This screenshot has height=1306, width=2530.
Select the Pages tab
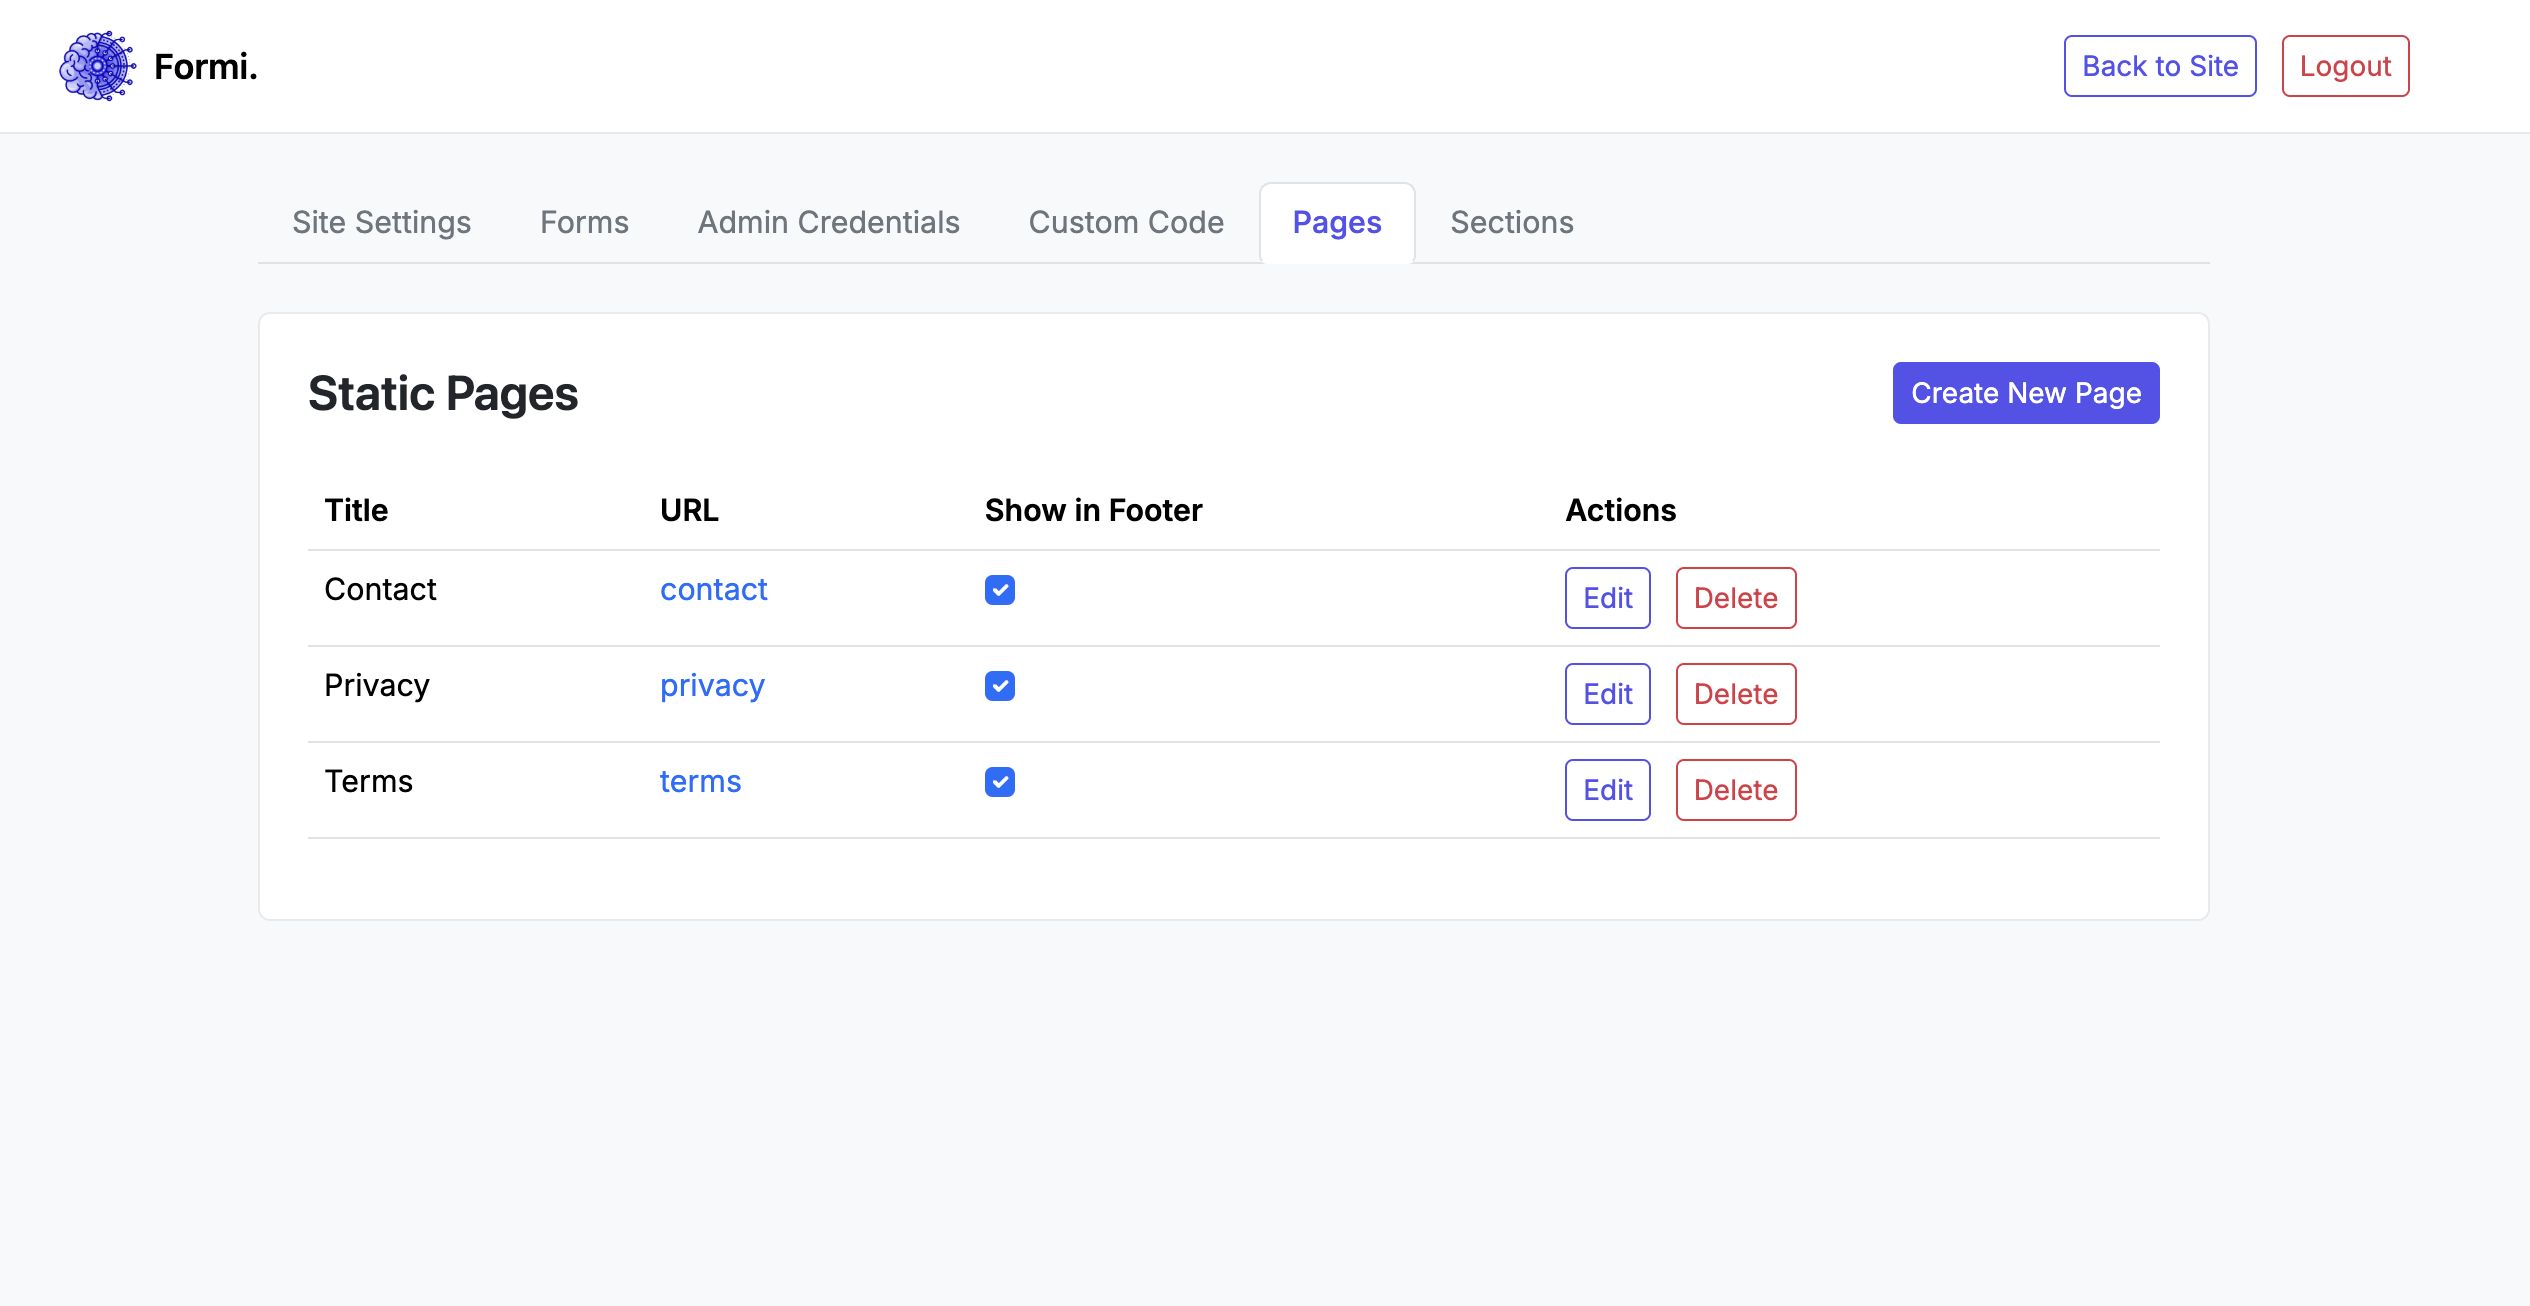(1336, 222)
